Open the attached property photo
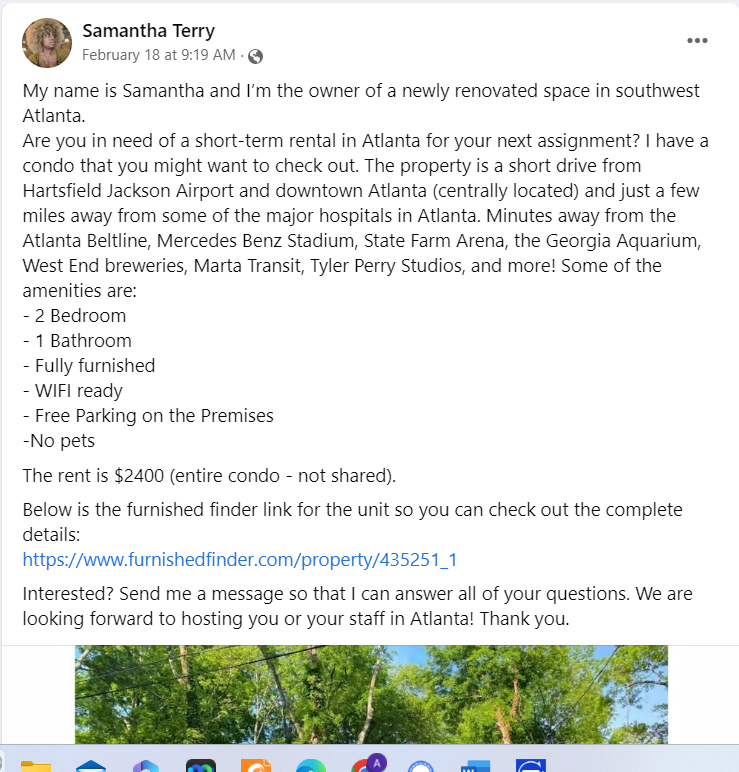 371,694
